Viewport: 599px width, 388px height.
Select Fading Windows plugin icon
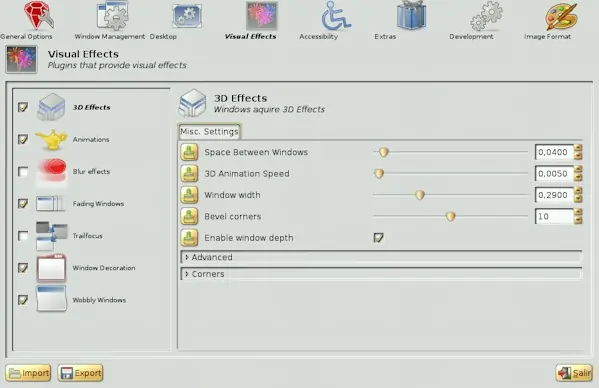(x=51, y=204)
